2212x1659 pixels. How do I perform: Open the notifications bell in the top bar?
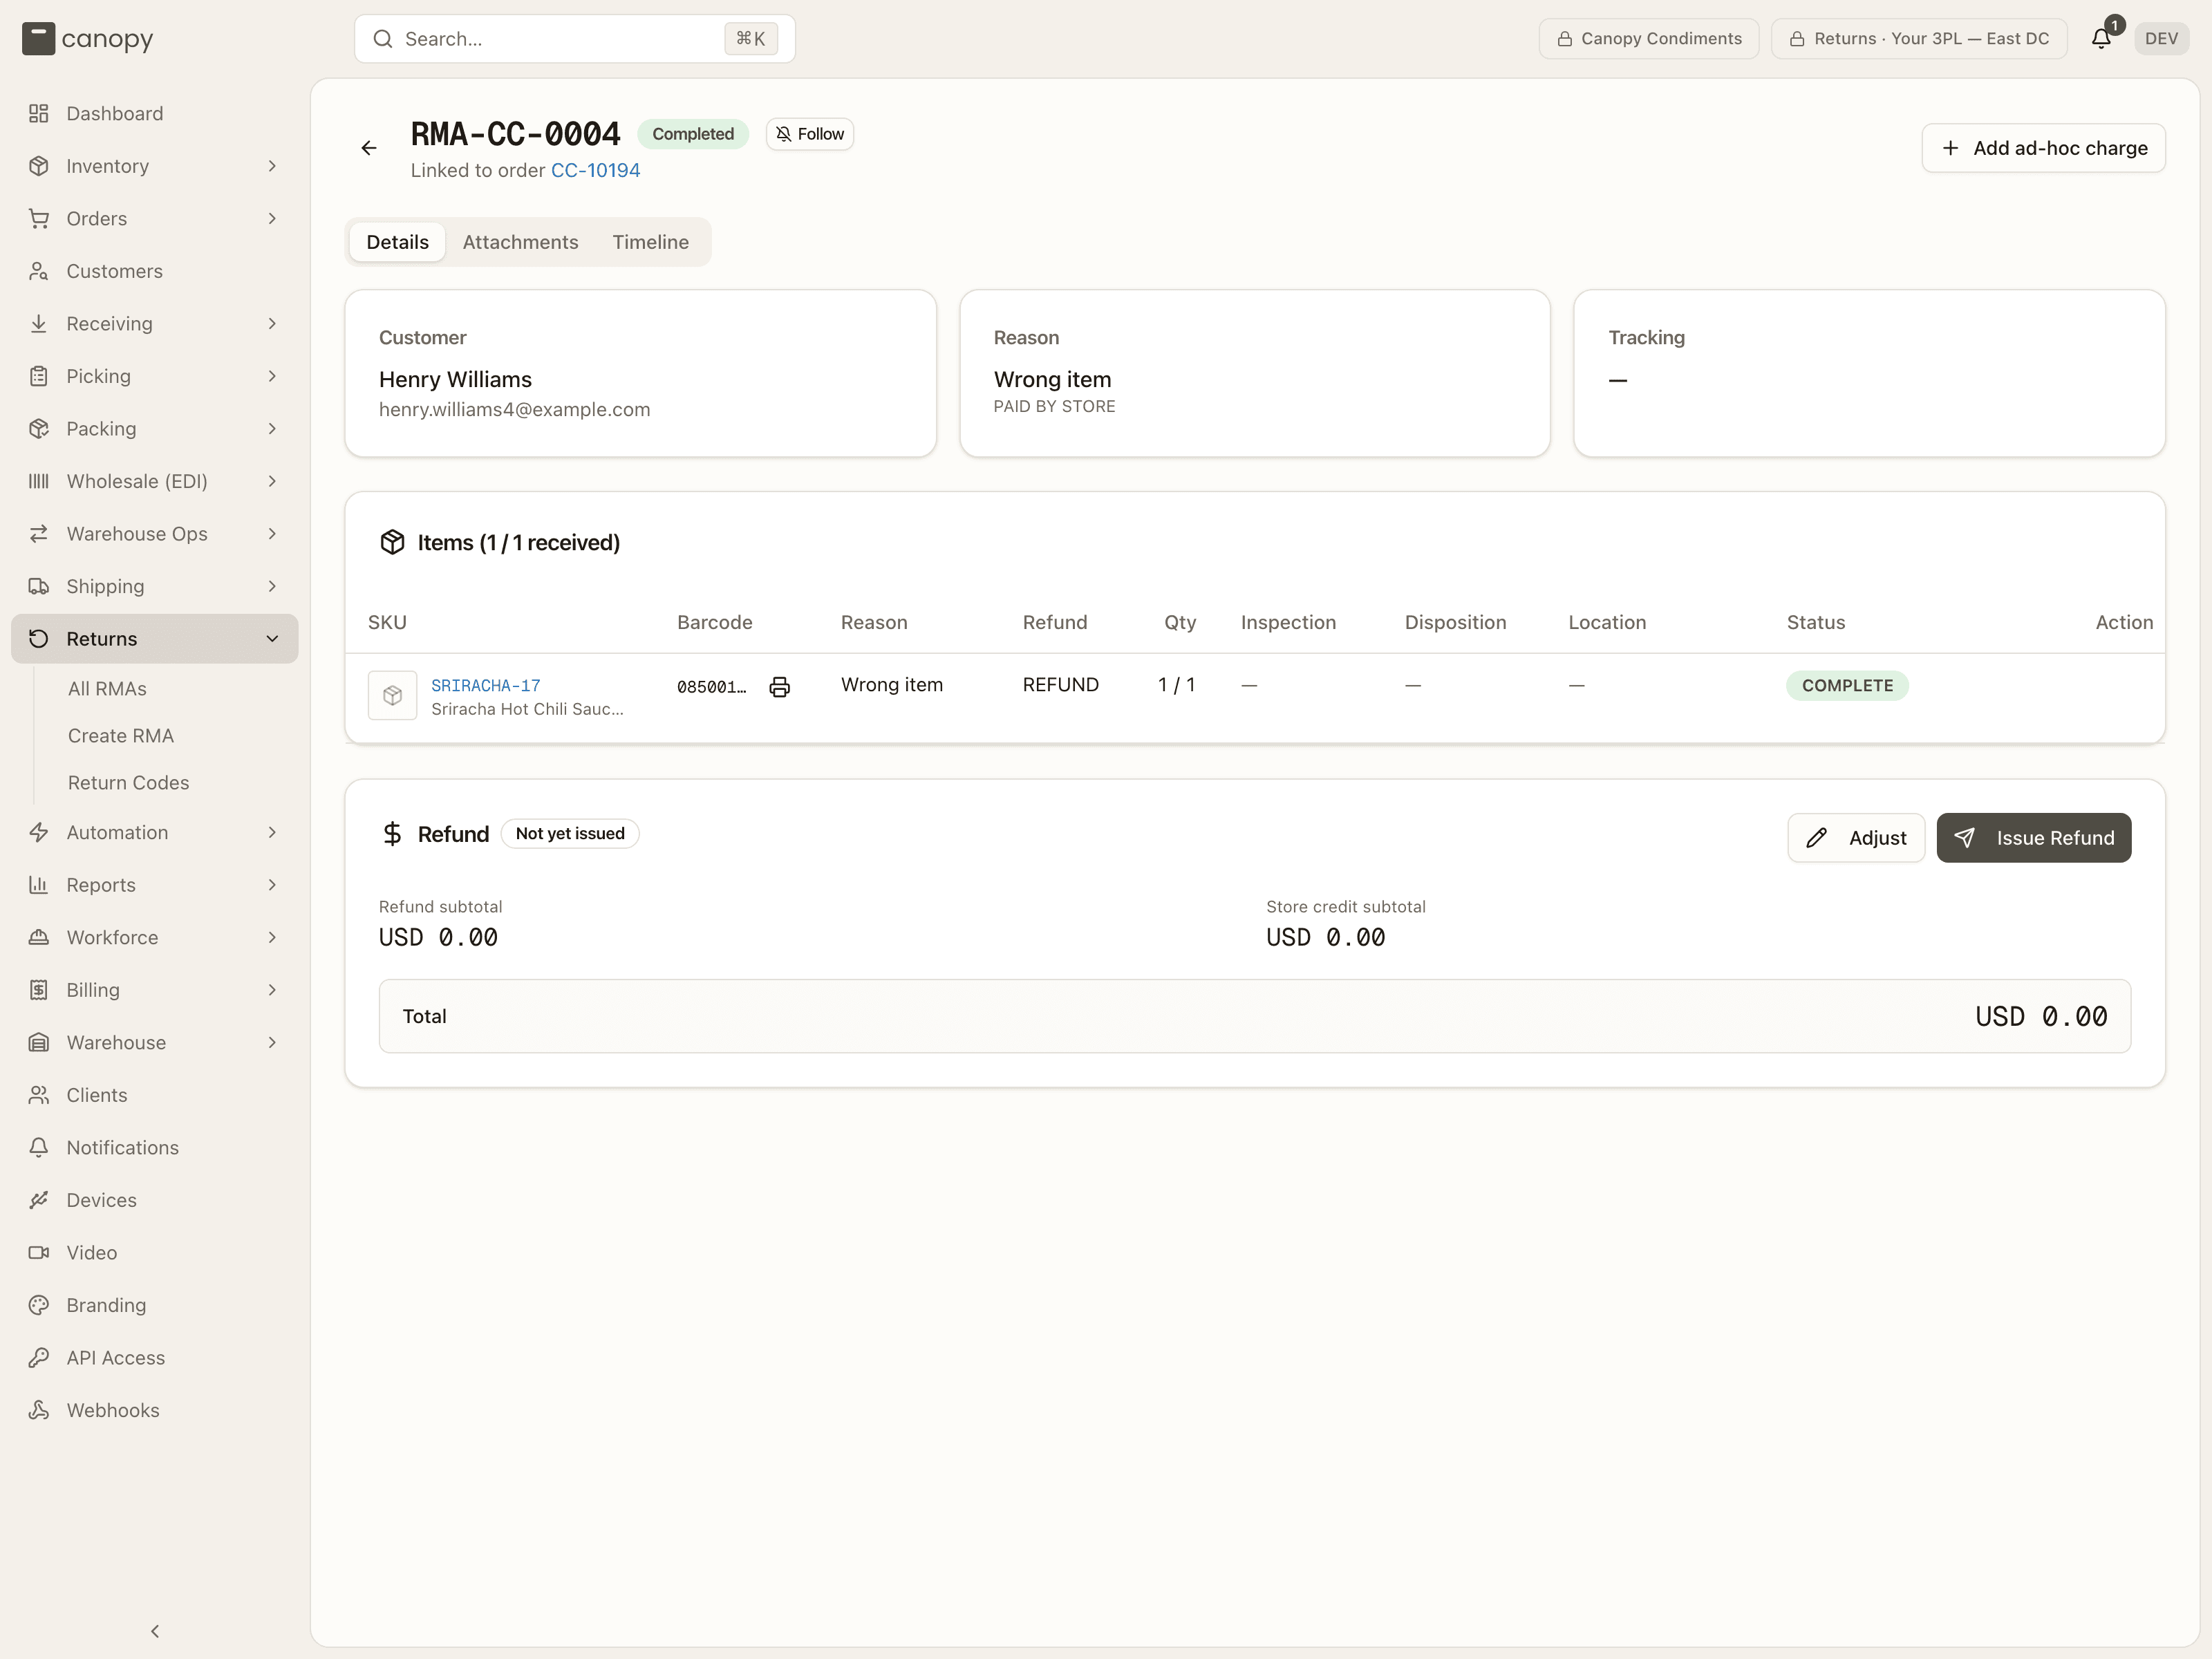coord(2101,38)
